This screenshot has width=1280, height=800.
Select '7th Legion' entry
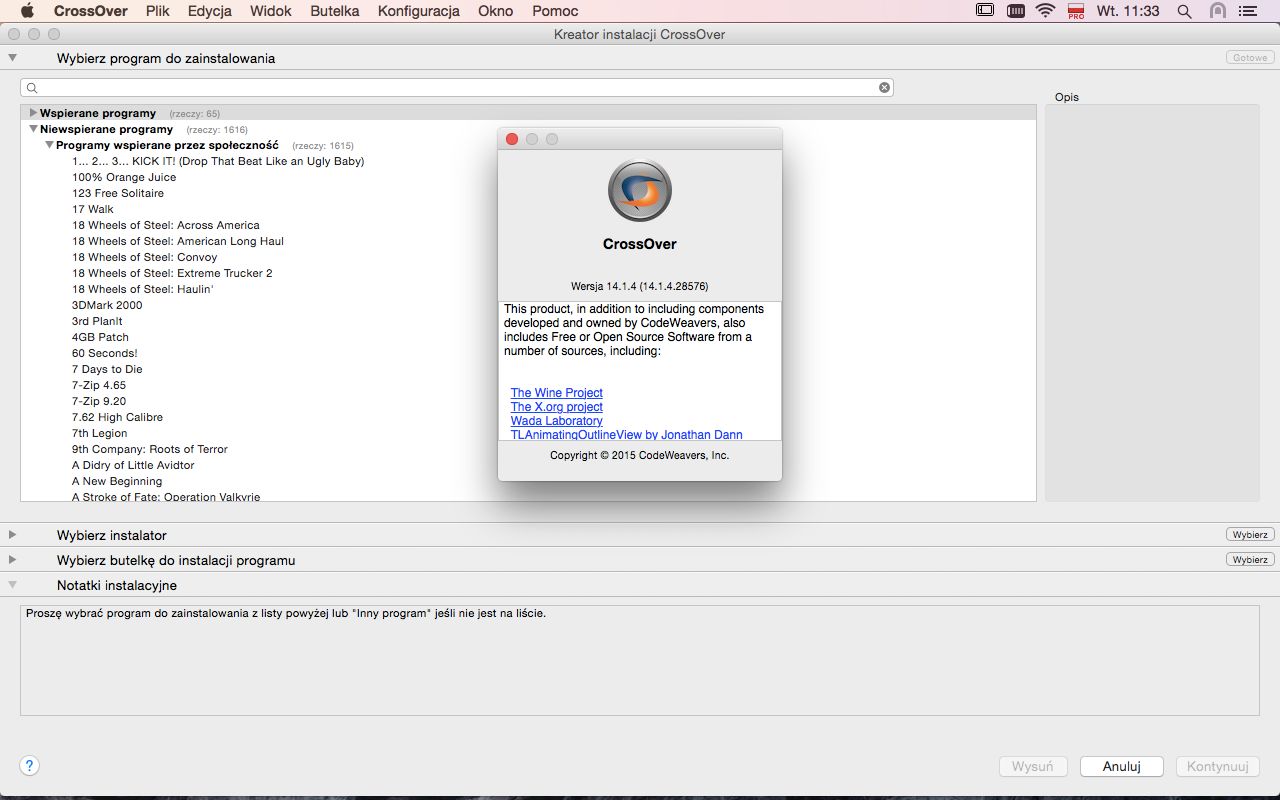point(100,433)
